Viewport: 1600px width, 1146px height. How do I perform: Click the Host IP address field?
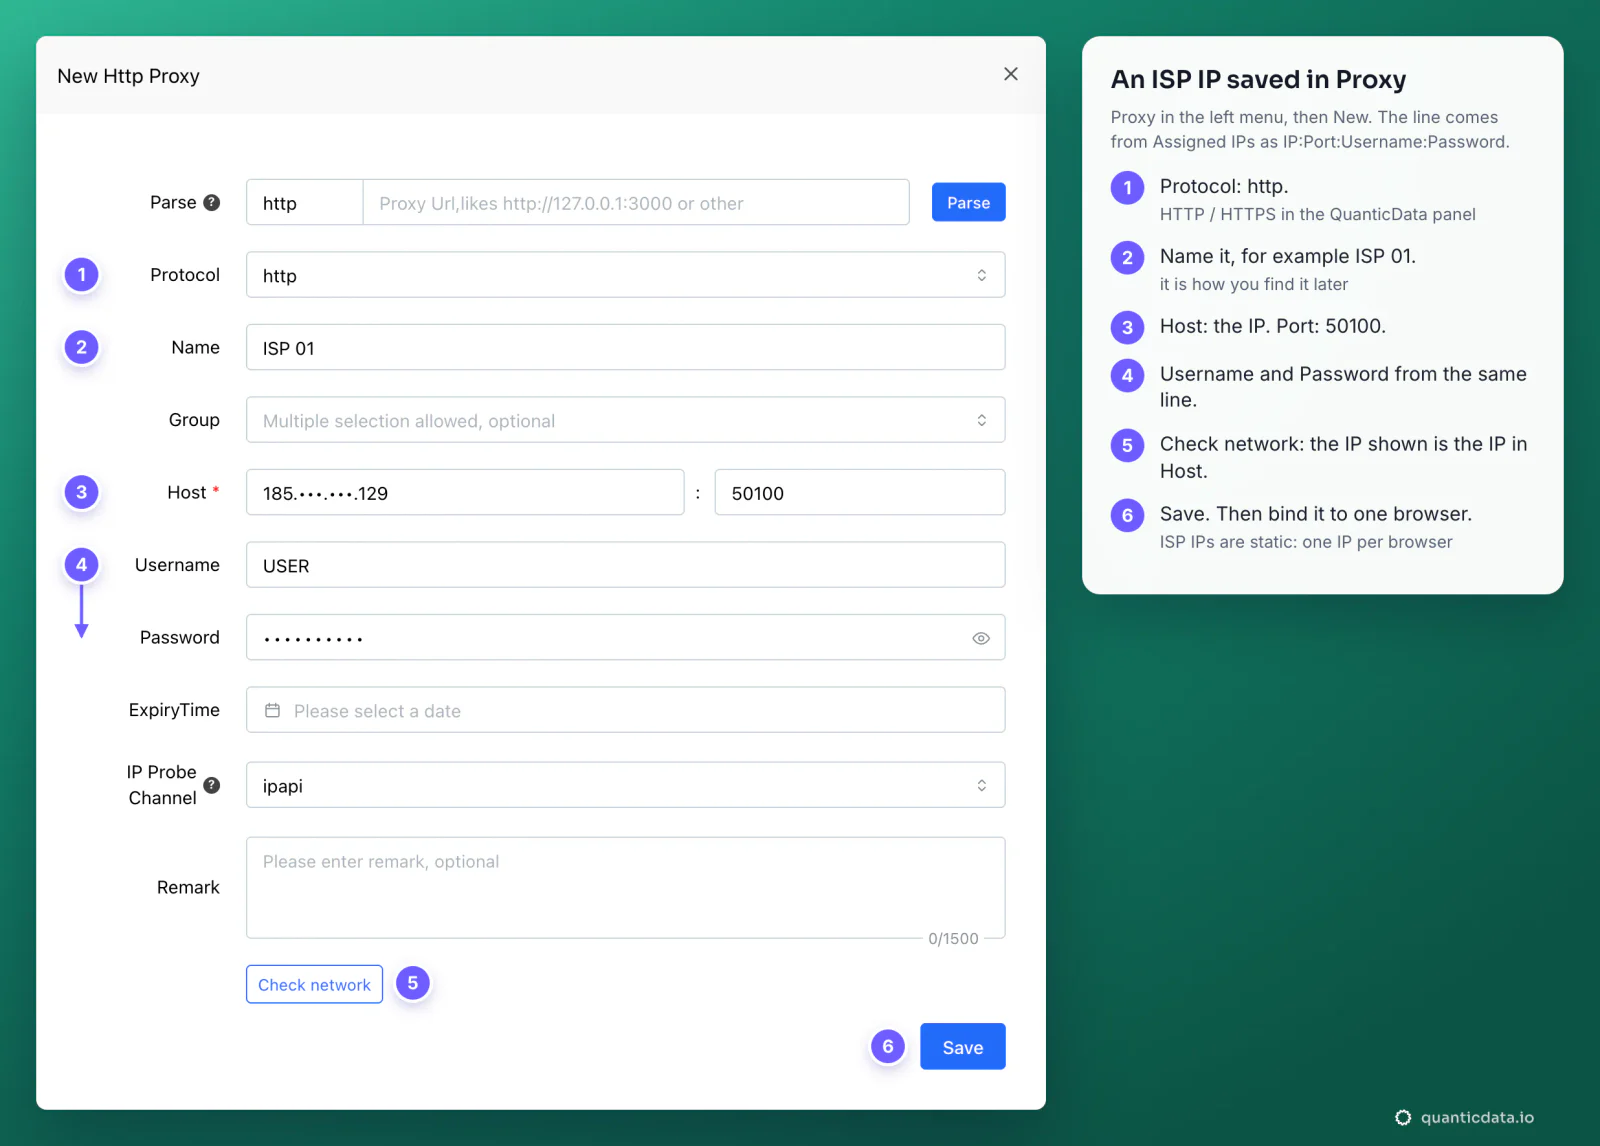465,493
